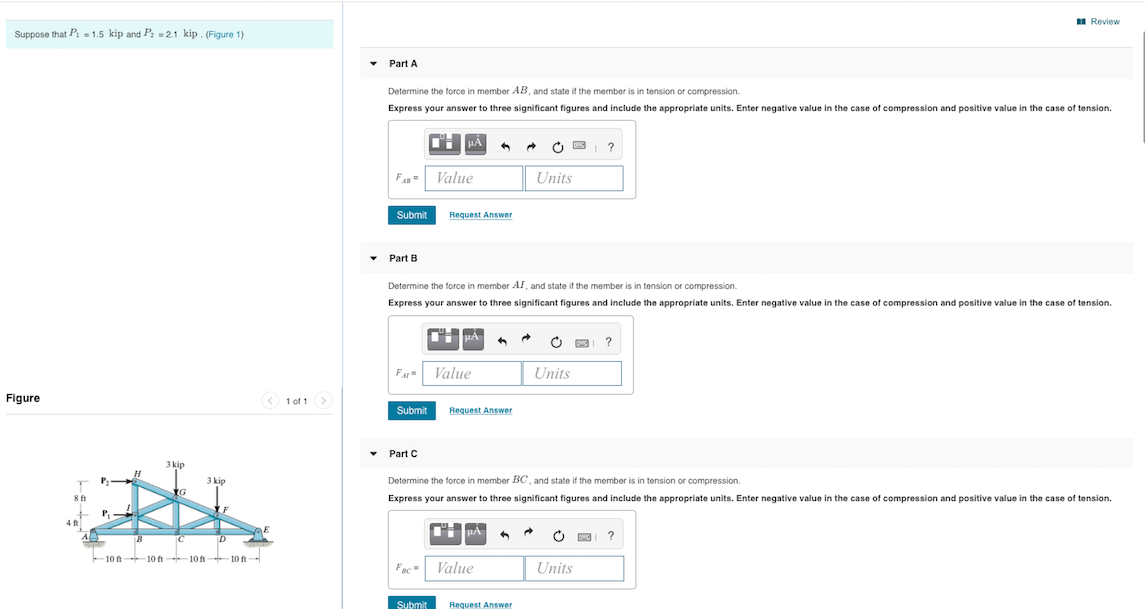This screenshot has width=1145, height=609.
Task: Undo last entry in Part B
Action: (502, 341)
